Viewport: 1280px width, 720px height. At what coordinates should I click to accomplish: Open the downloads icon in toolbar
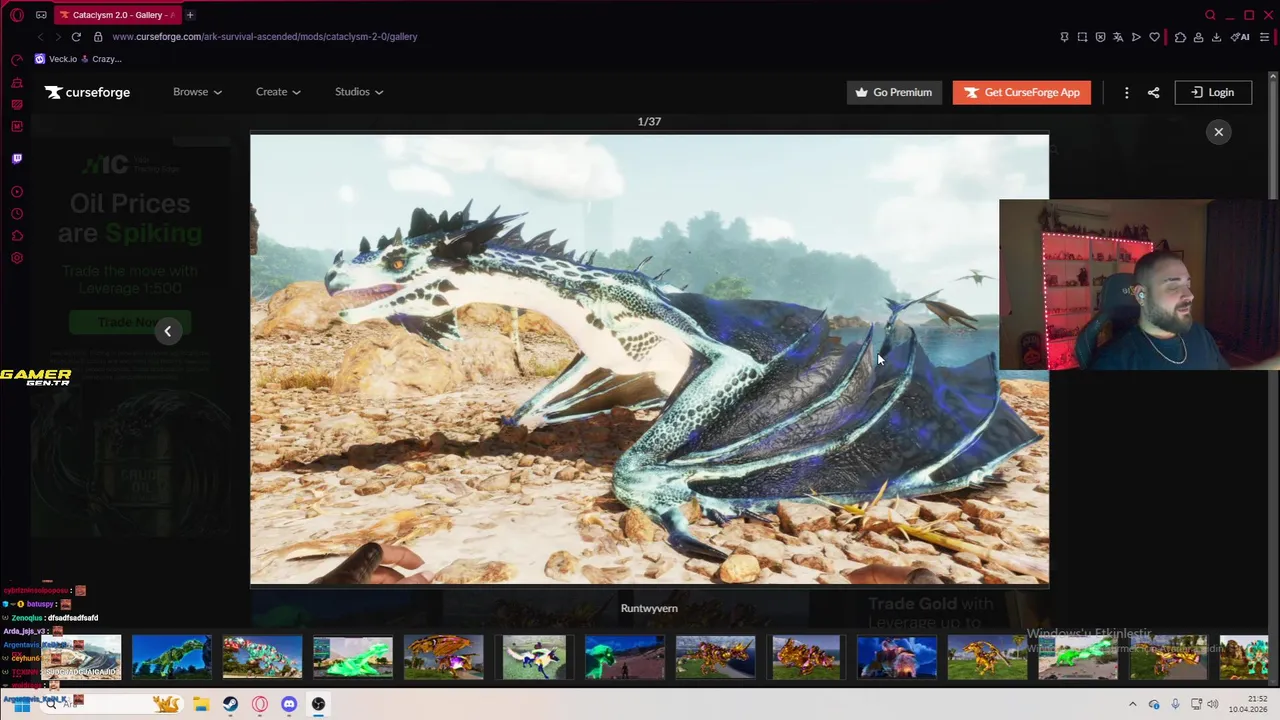[x=1216, y=37]
